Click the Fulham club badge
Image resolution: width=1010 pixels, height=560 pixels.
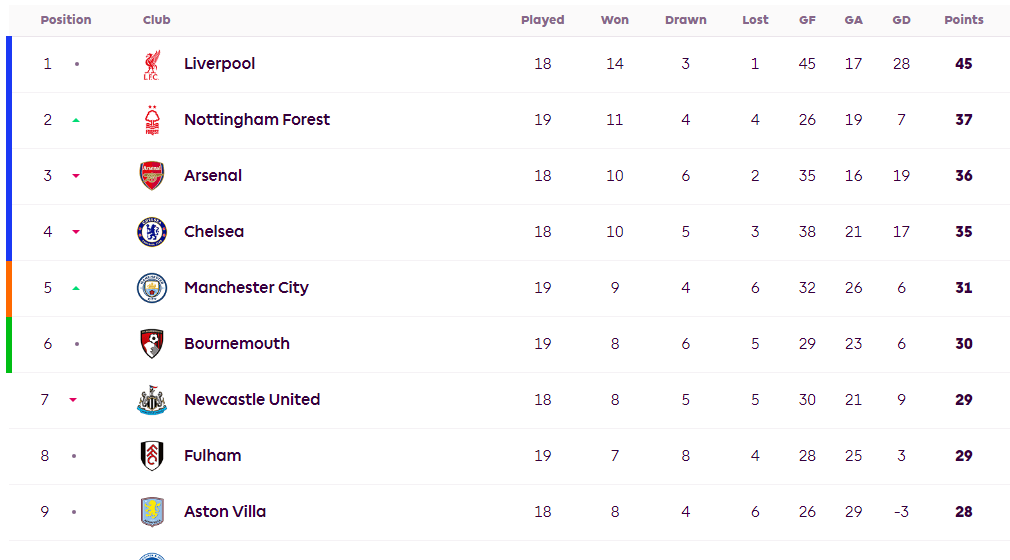[151, 456]
